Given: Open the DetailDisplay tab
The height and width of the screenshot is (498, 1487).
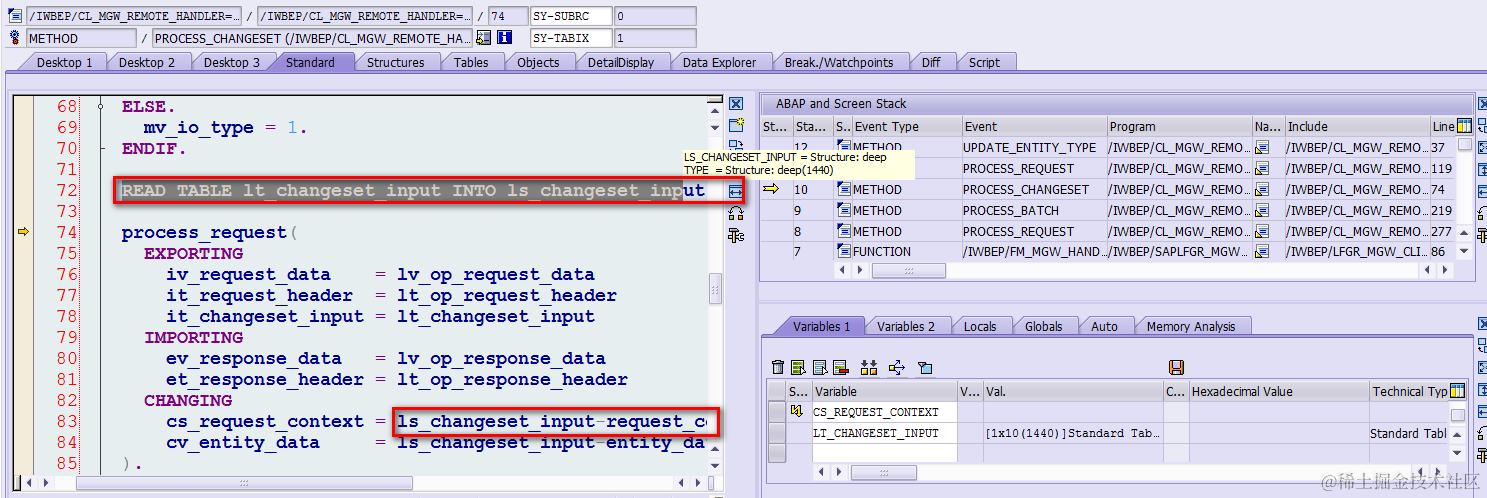Looking at the screenshot, I should (x=620, y=62).
